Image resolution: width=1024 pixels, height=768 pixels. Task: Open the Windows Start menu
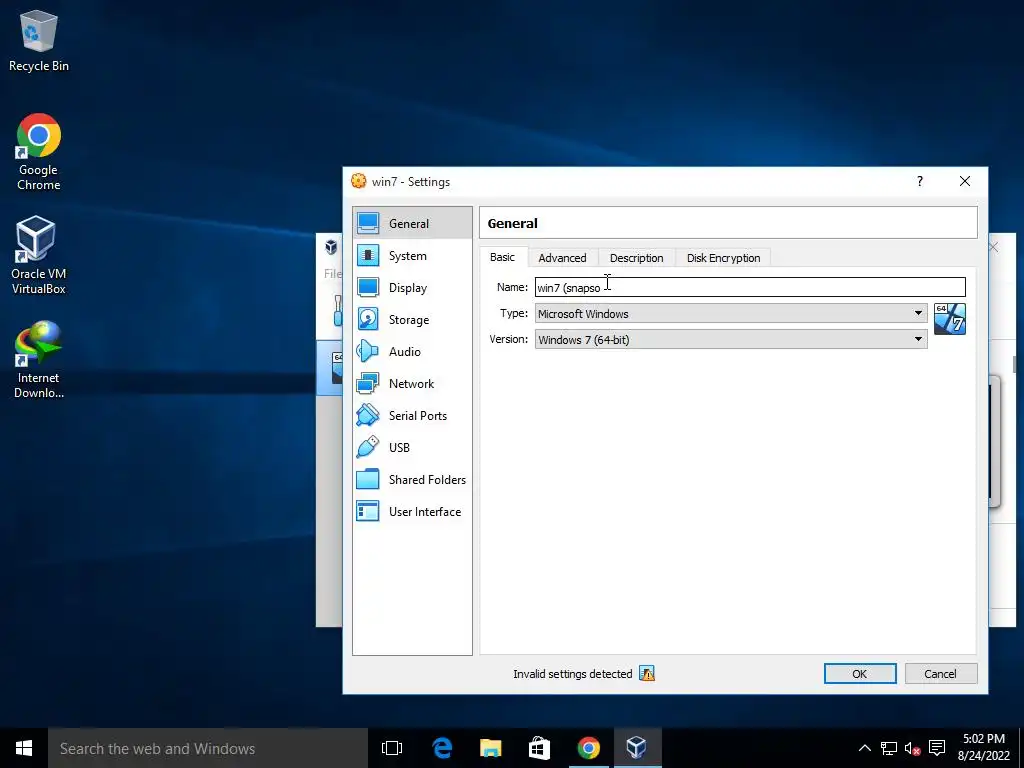click(x=24, y=748)
